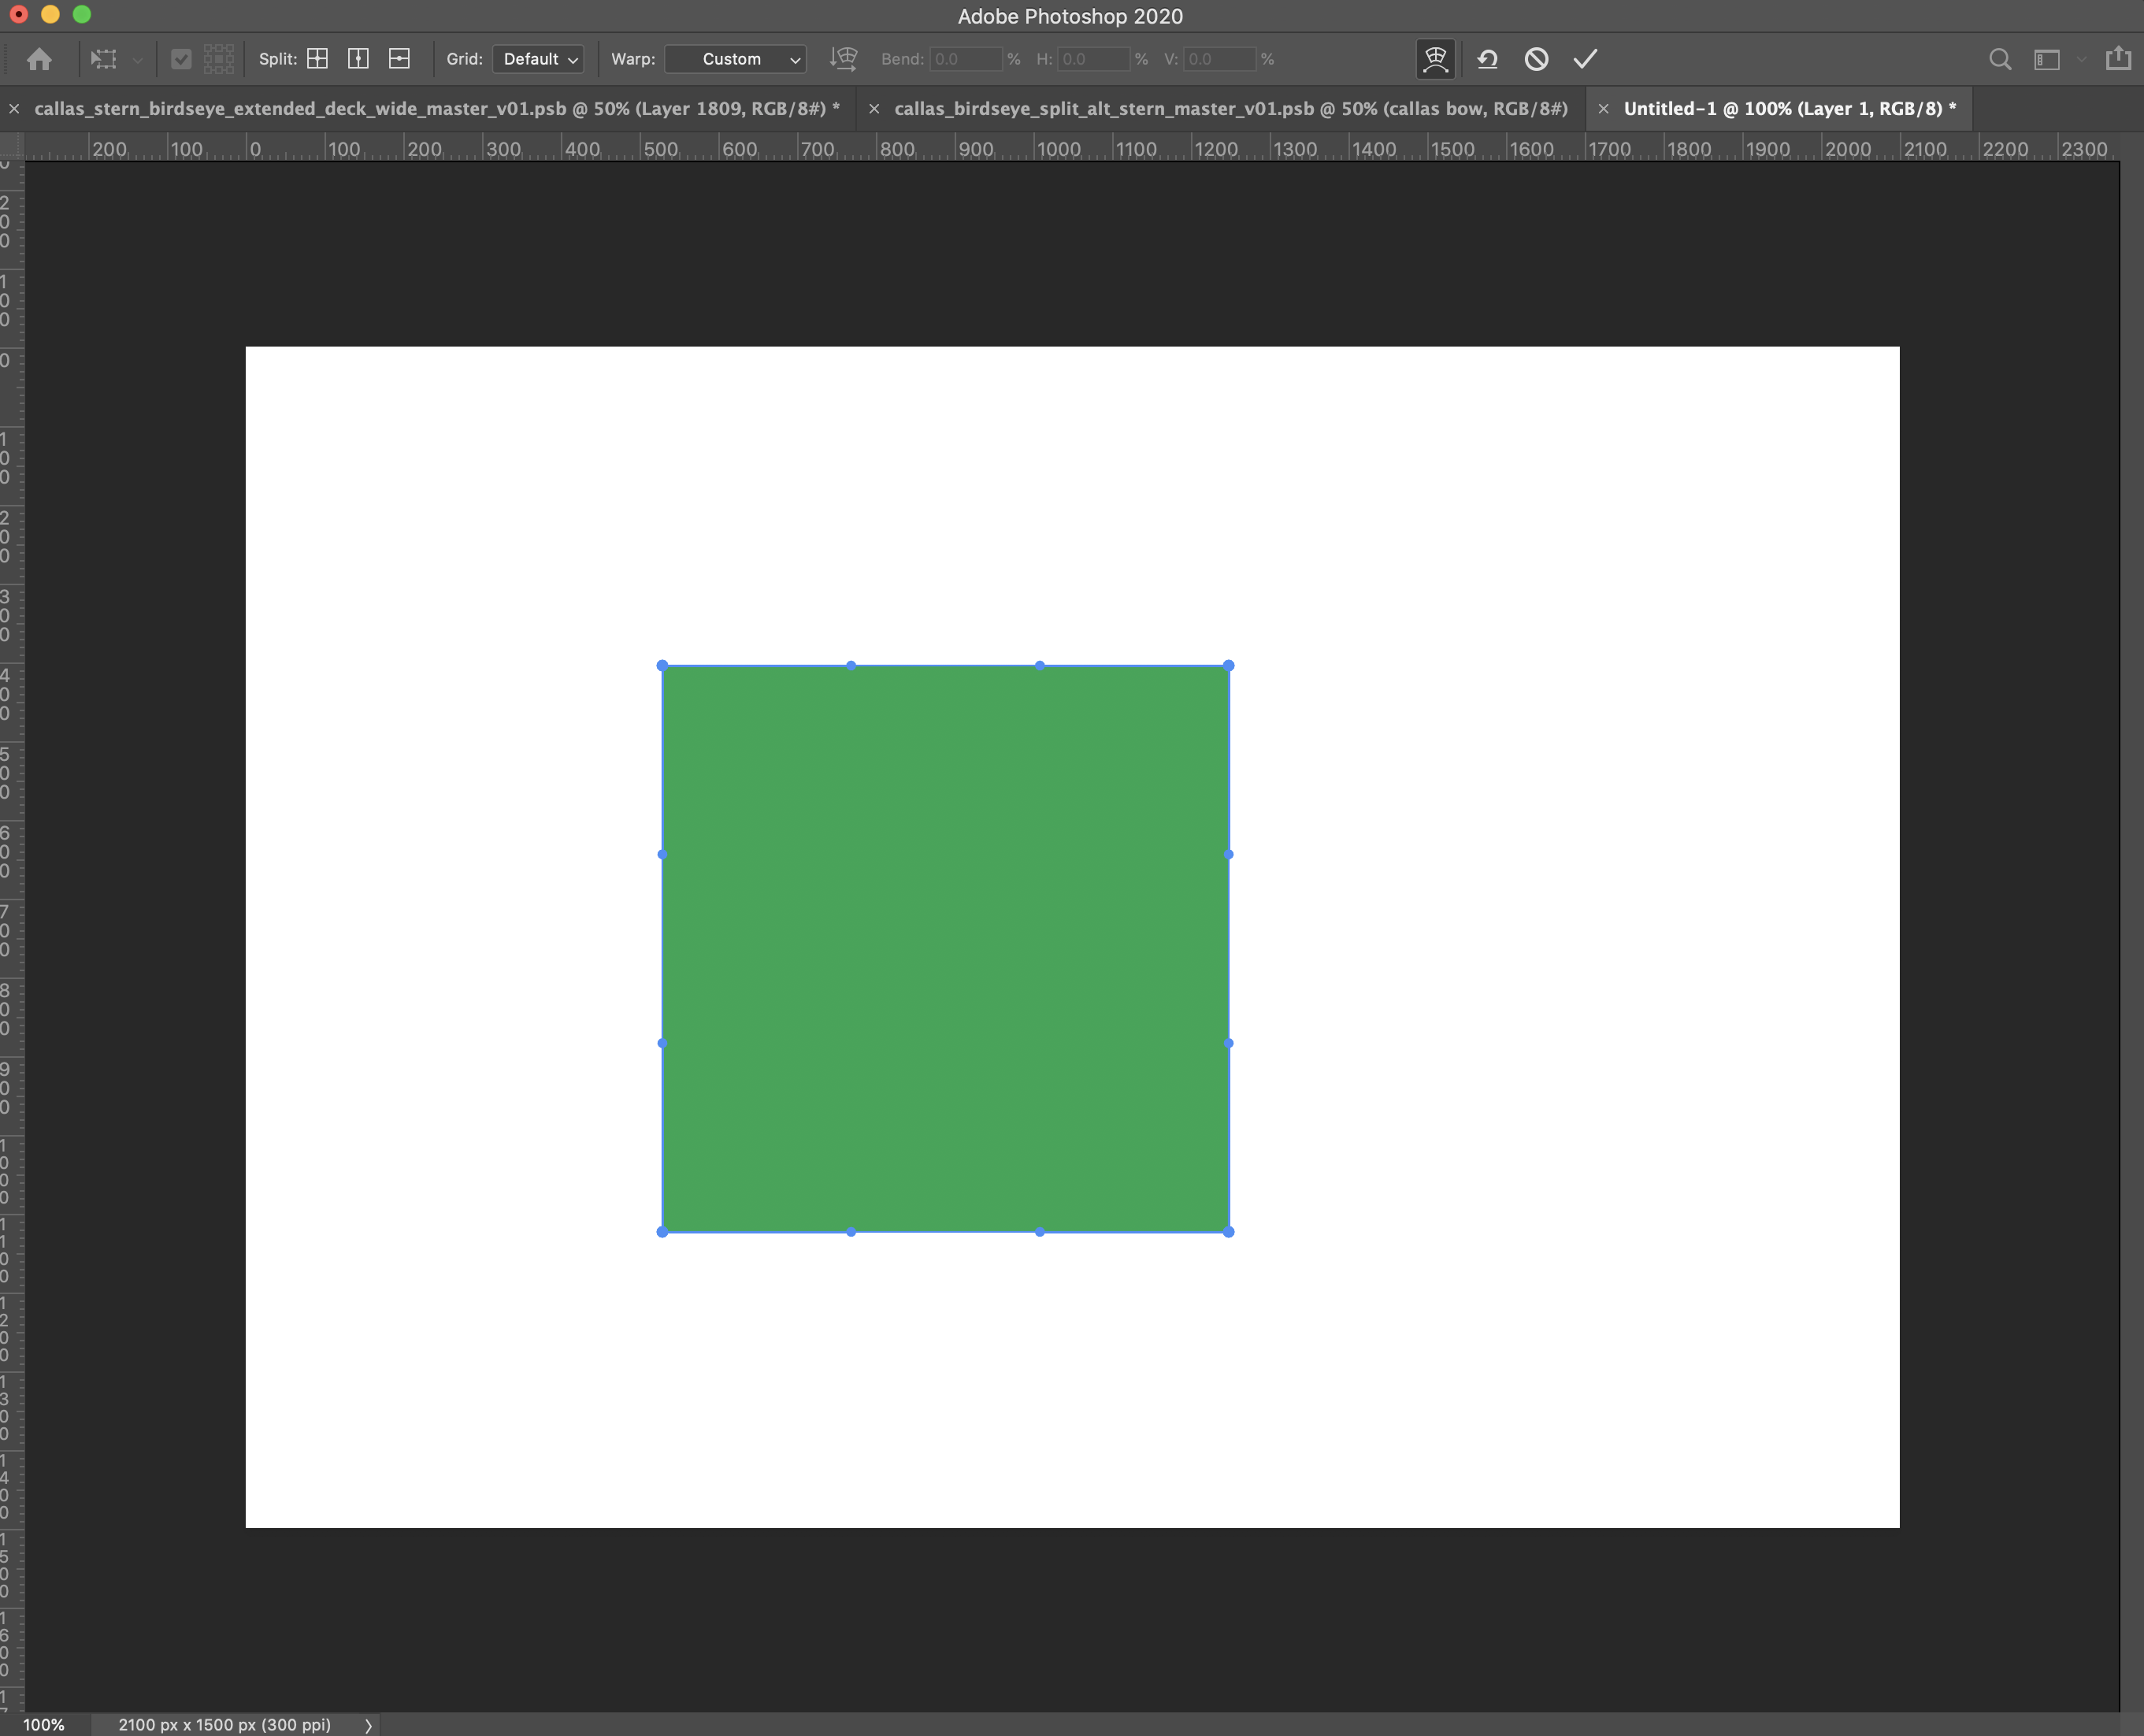Click the Bend percentage field
Viewport: 2144px width, 1736px height.
[x=966, y=59]
